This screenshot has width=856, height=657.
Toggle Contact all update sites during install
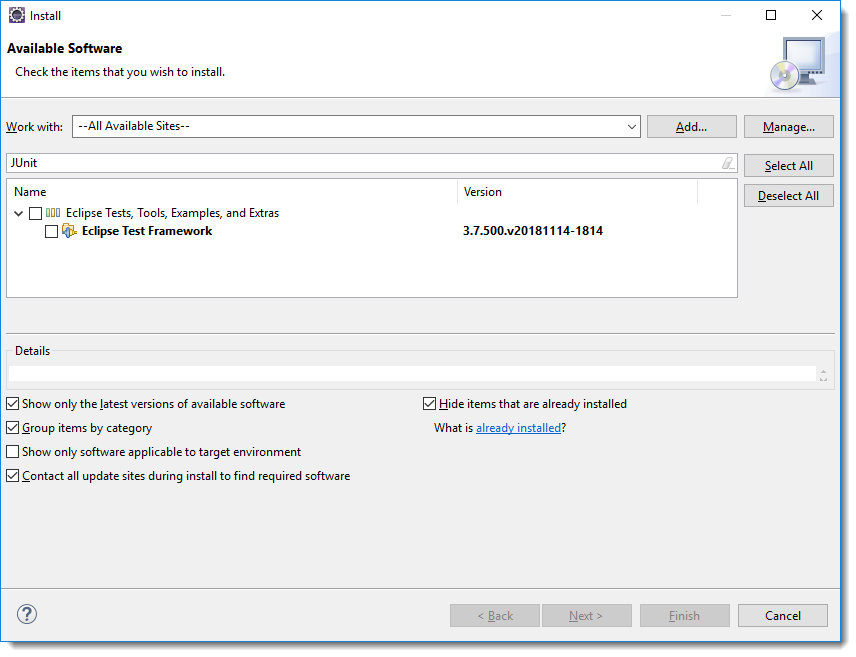13,476
